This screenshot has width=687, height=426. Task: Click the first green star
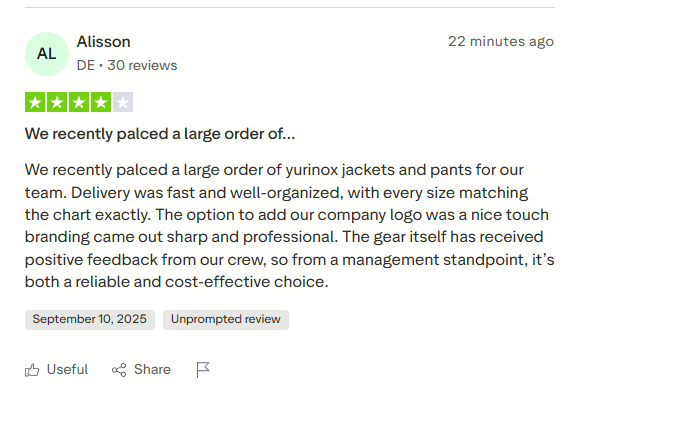tap(35, 102)
